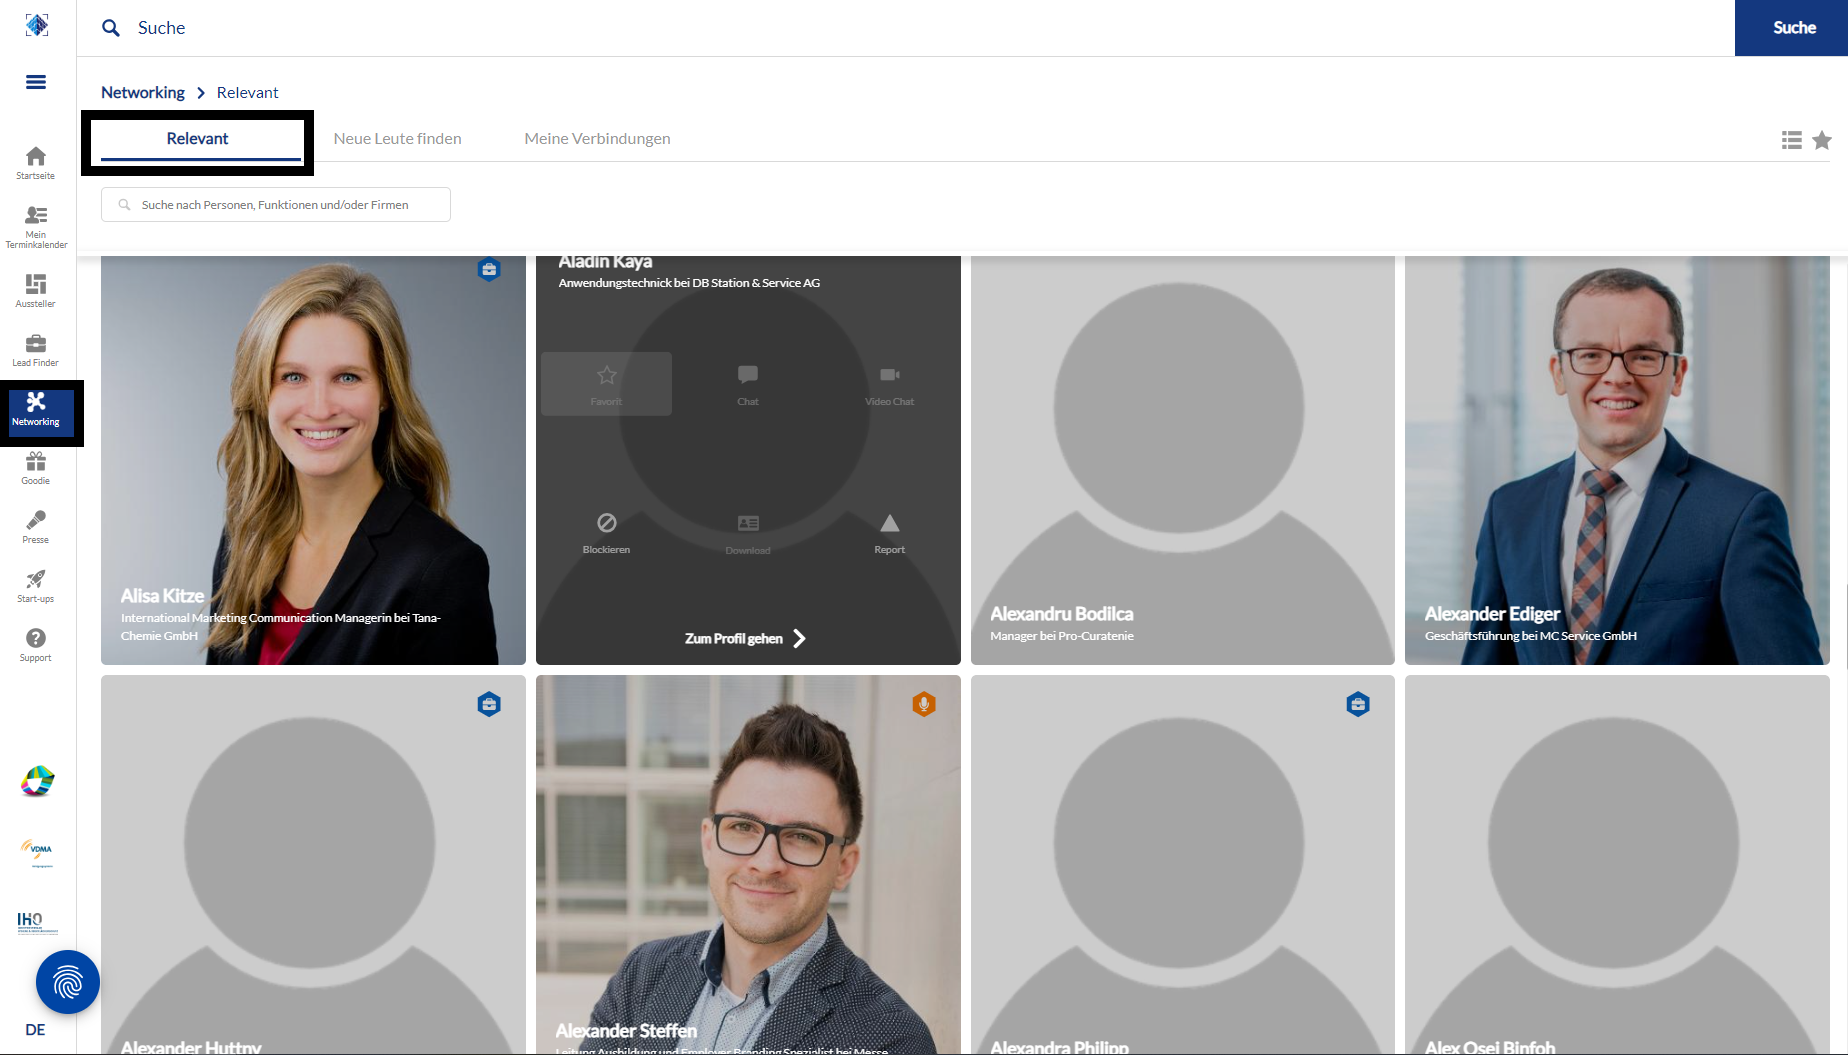Screen dimensions: 1848x1055
Task: Open Alexandru Bodilca's profile card
Action: point(1182,460)
